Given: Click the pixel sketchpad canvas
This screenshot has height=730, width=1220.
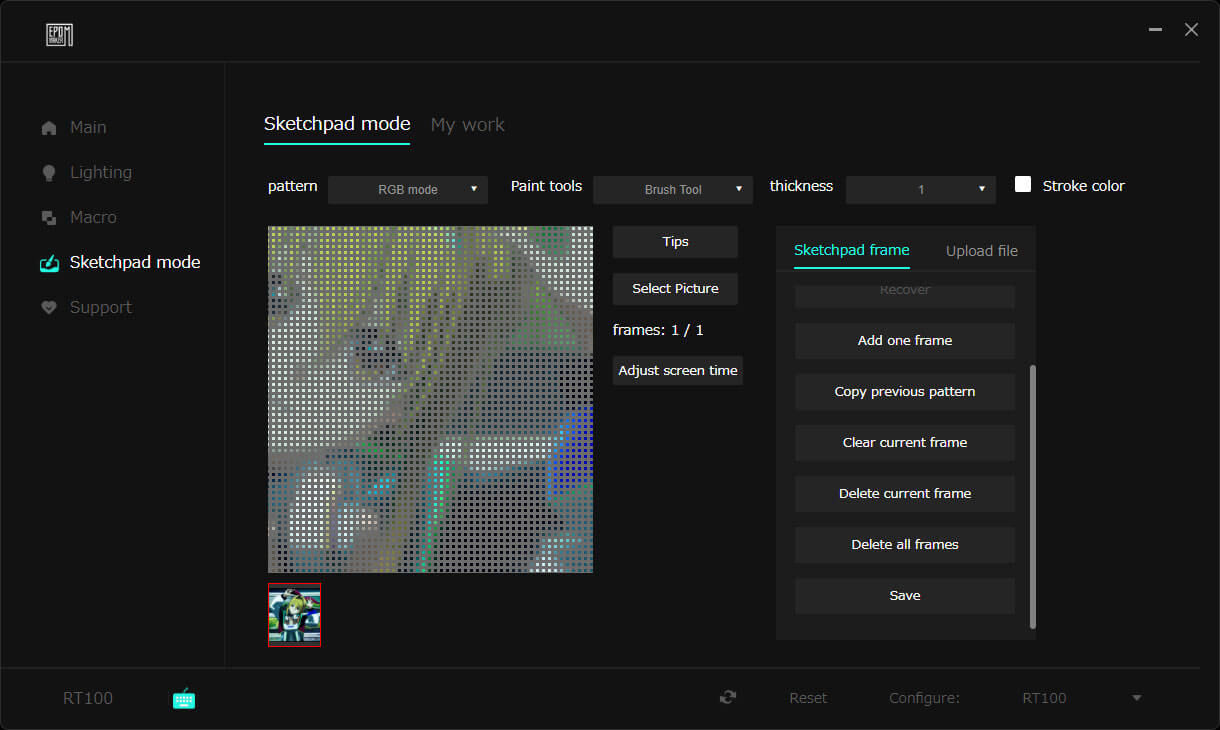Looking at the screenshot, I should click(x=430, y=399).
